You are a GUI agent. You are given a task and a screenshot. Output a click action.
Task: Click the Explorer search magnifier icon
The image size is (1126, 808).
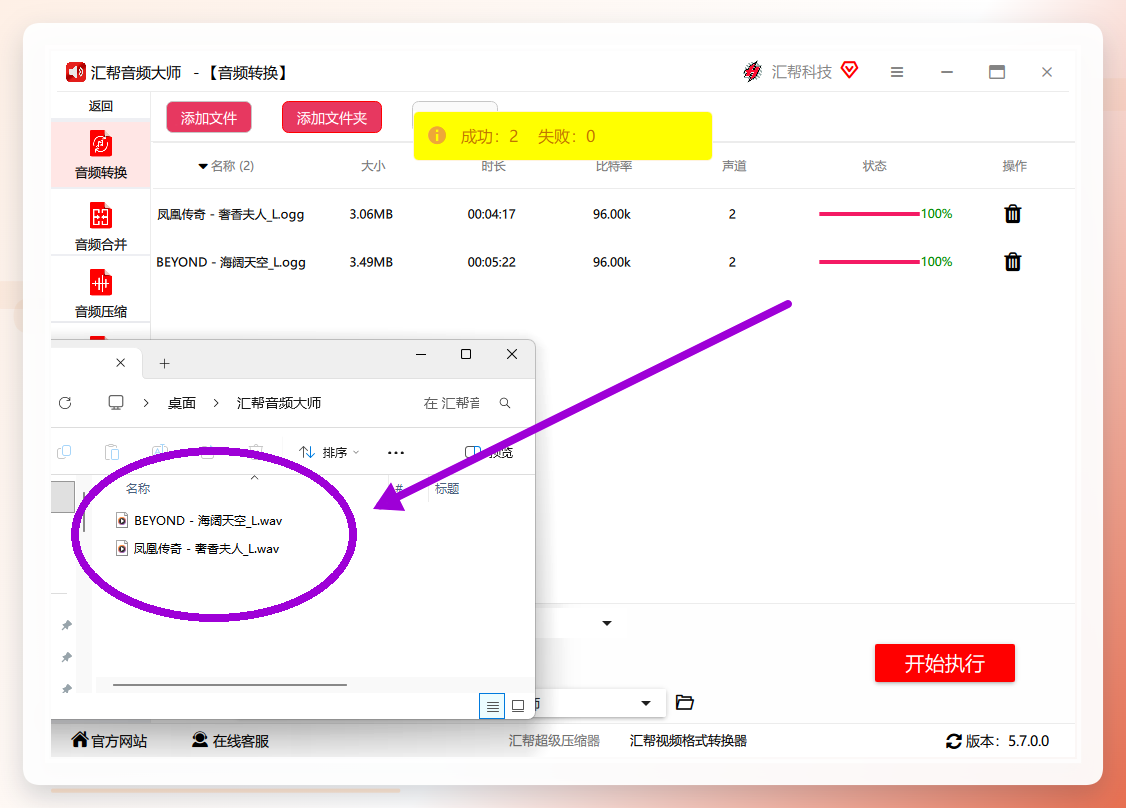click(505, 403)
